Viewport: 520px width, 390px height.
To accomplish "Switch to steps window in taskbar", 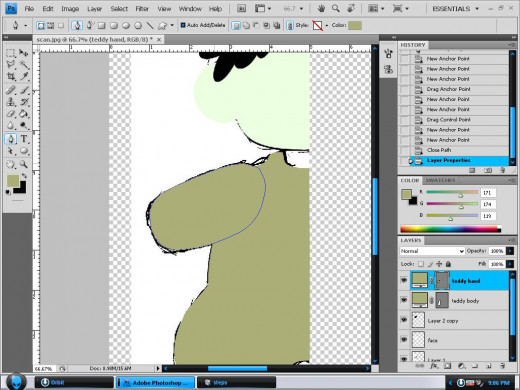I will click(x=236, y=382).
